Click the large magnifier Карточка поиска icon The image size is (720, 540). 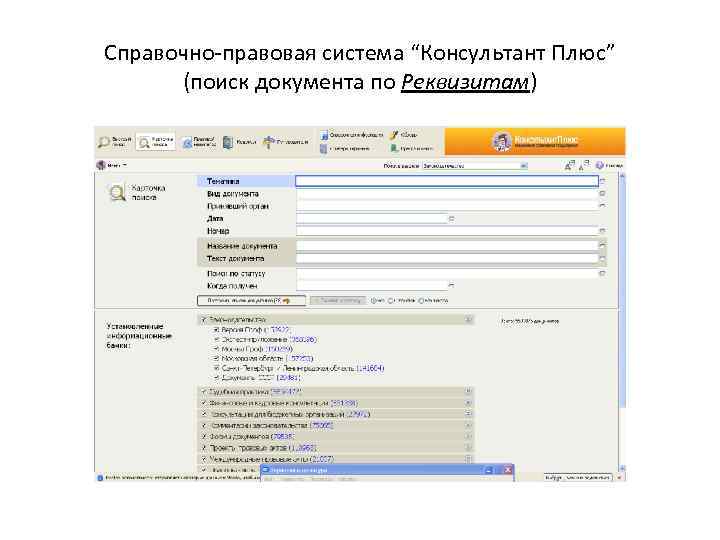click(x=117, y=192)
